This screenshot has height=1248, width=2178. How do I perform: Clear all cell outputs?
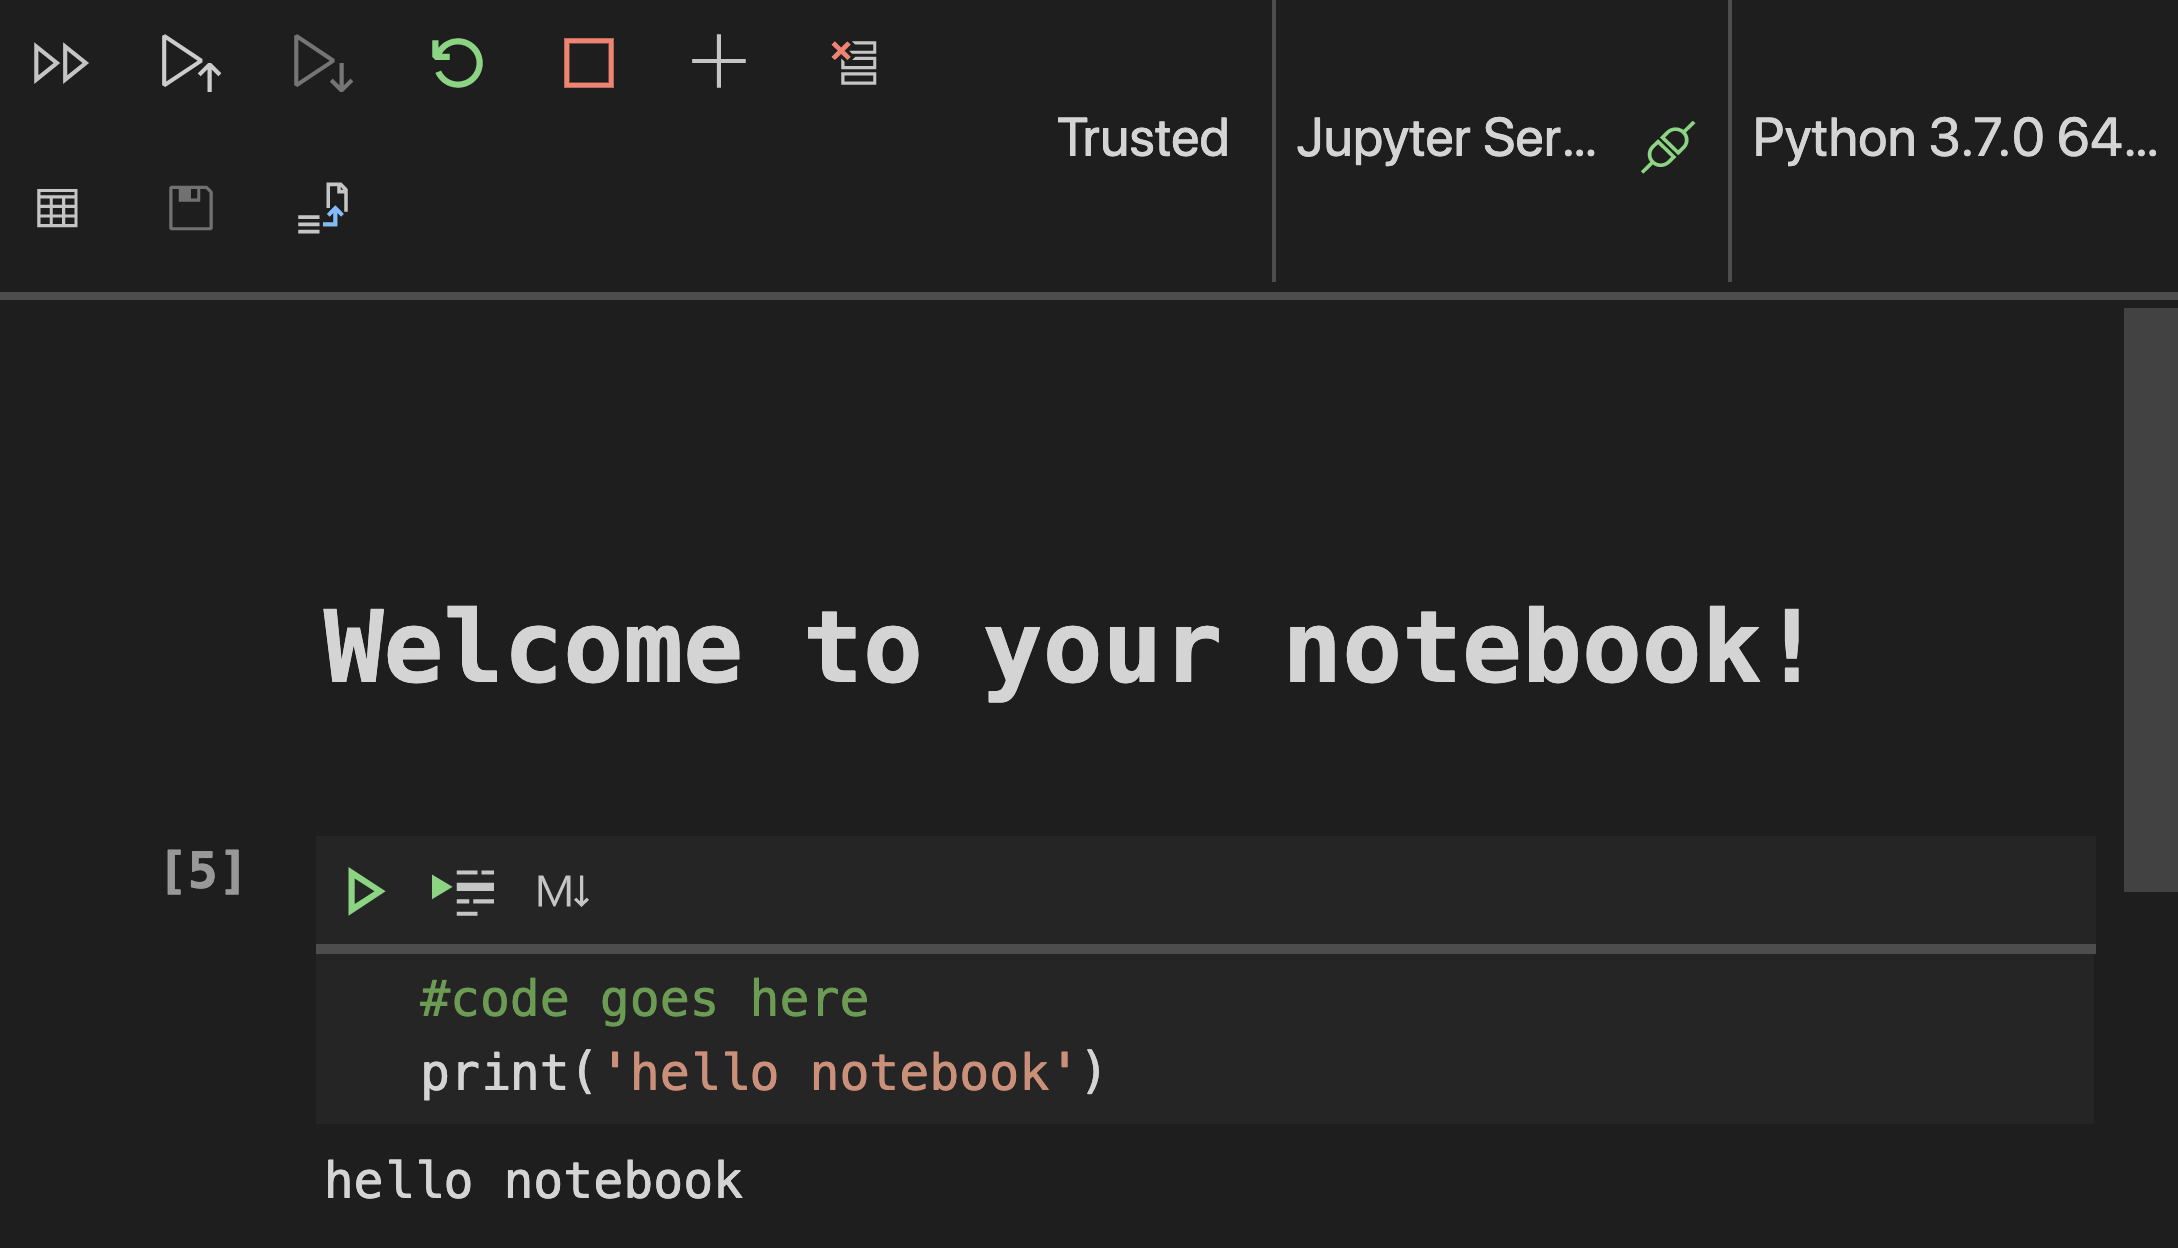coord(855,64)
